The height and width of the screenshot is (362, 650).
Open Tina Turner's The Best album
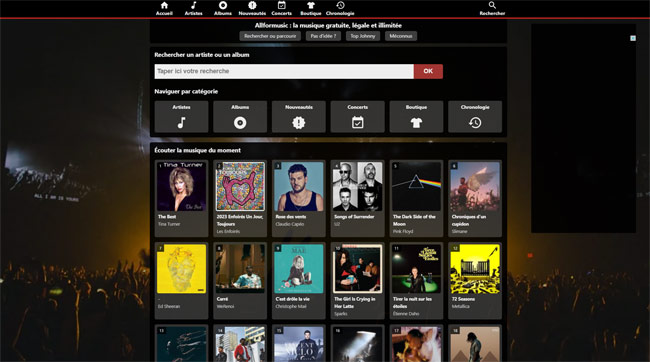pos(182,198)
